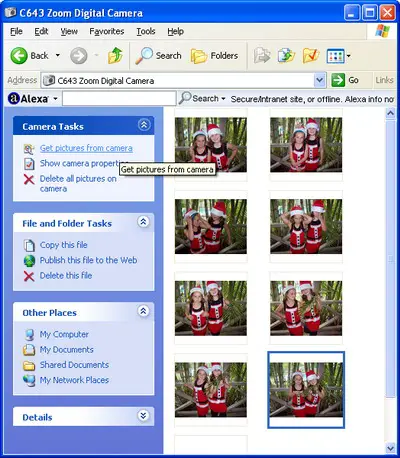This screenshot has width=400, height=458.
Task: Click the camera icon in the title bar
Action: [x=10, y=13]
